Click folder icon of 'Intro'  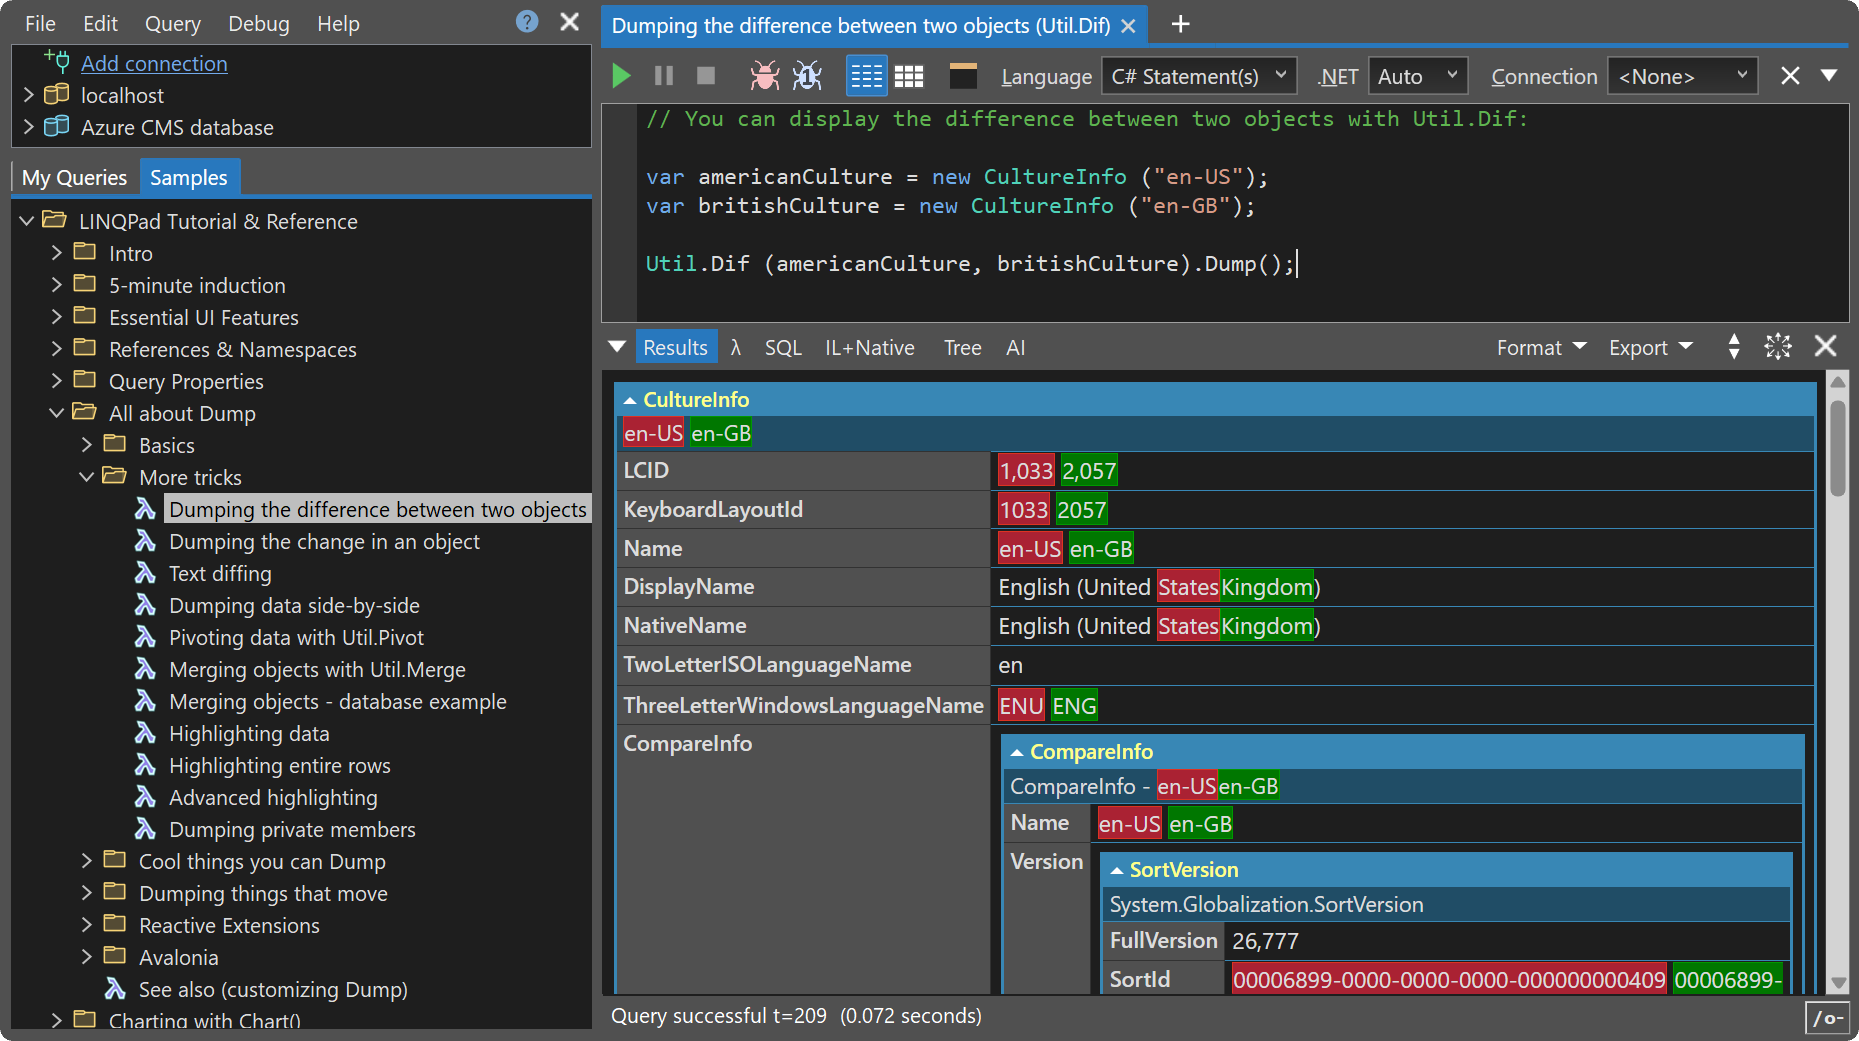point(86,252)
